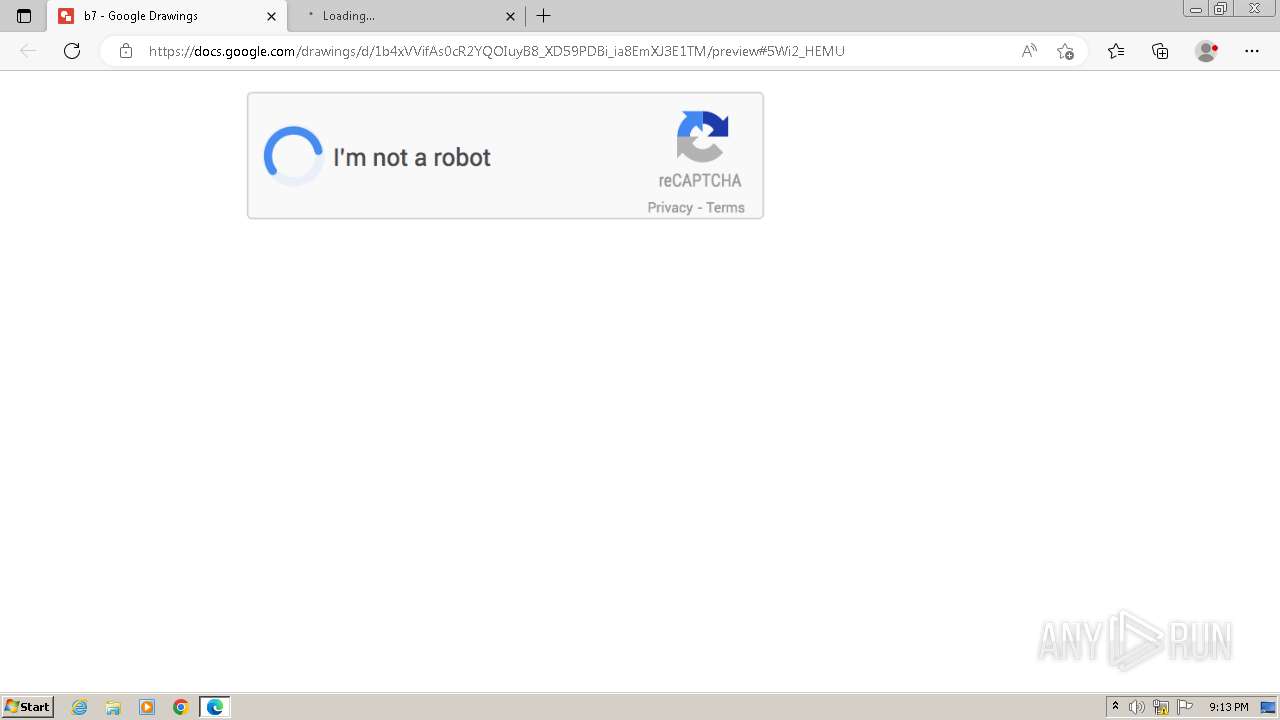Open Action Center flag icon
Image resolution: width=1280 pixels, height=720 pixels.
point(1185,707)
